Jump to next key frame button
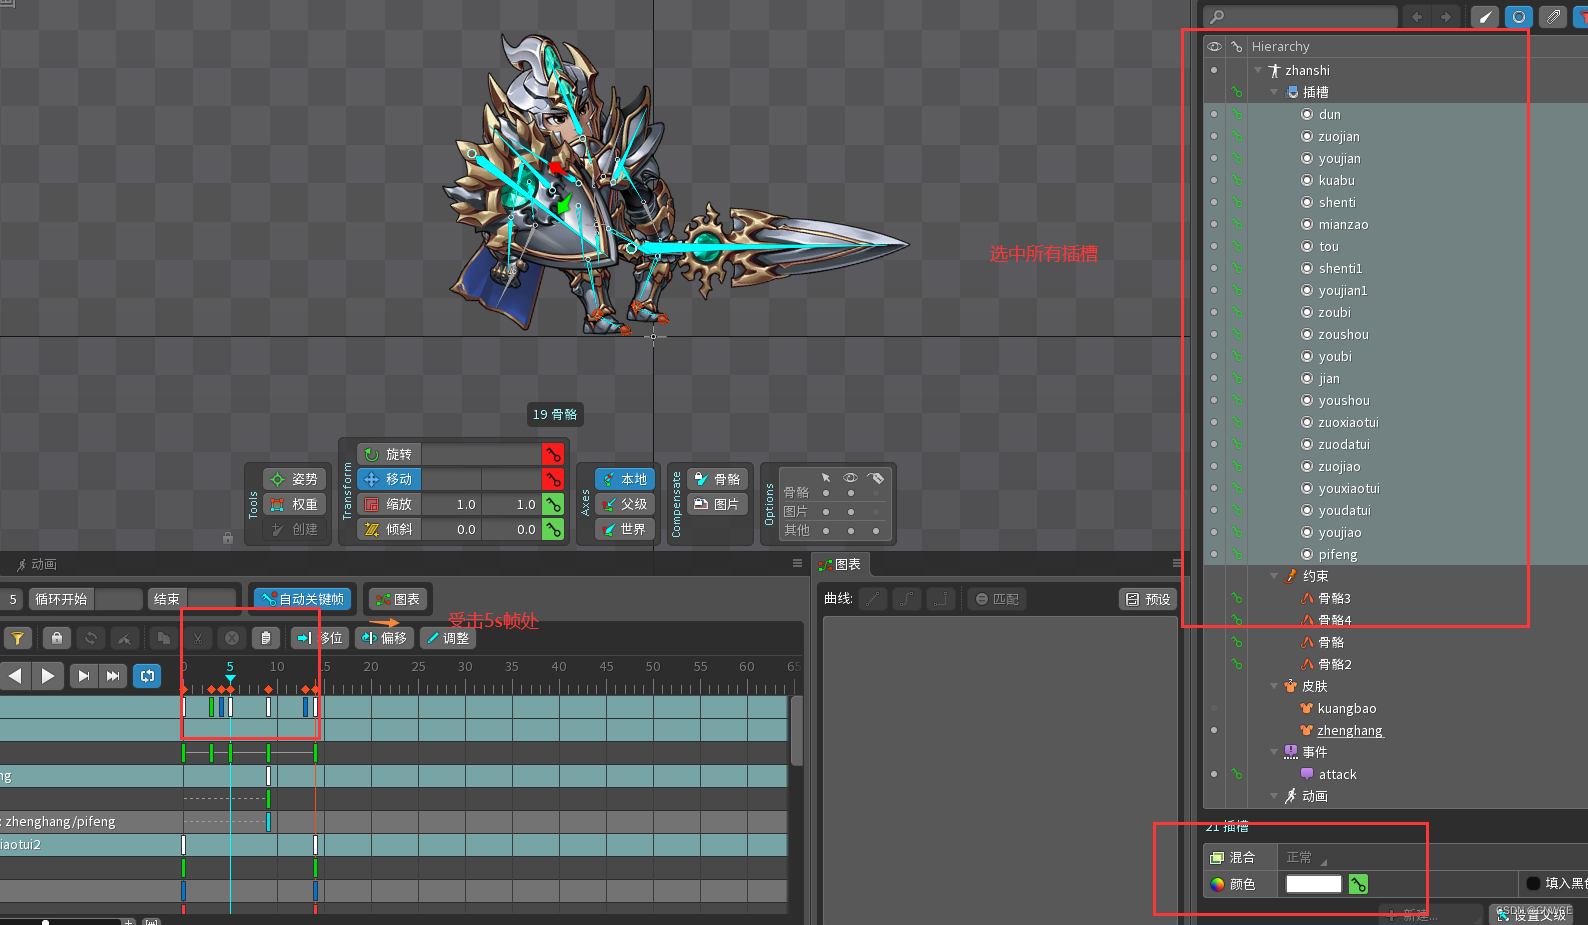 84,676
